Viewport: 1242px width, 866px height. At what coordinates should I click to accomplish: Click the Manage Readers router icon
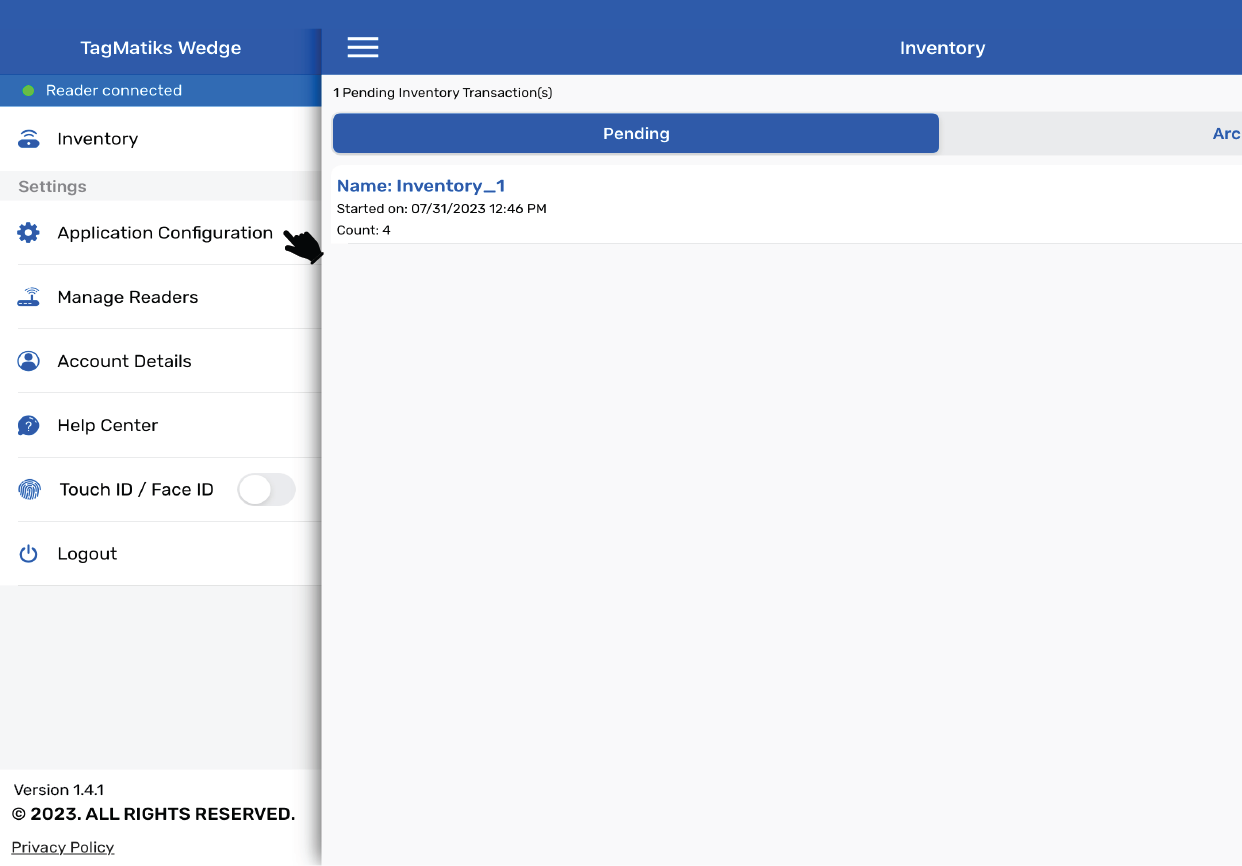click(29, 297)
